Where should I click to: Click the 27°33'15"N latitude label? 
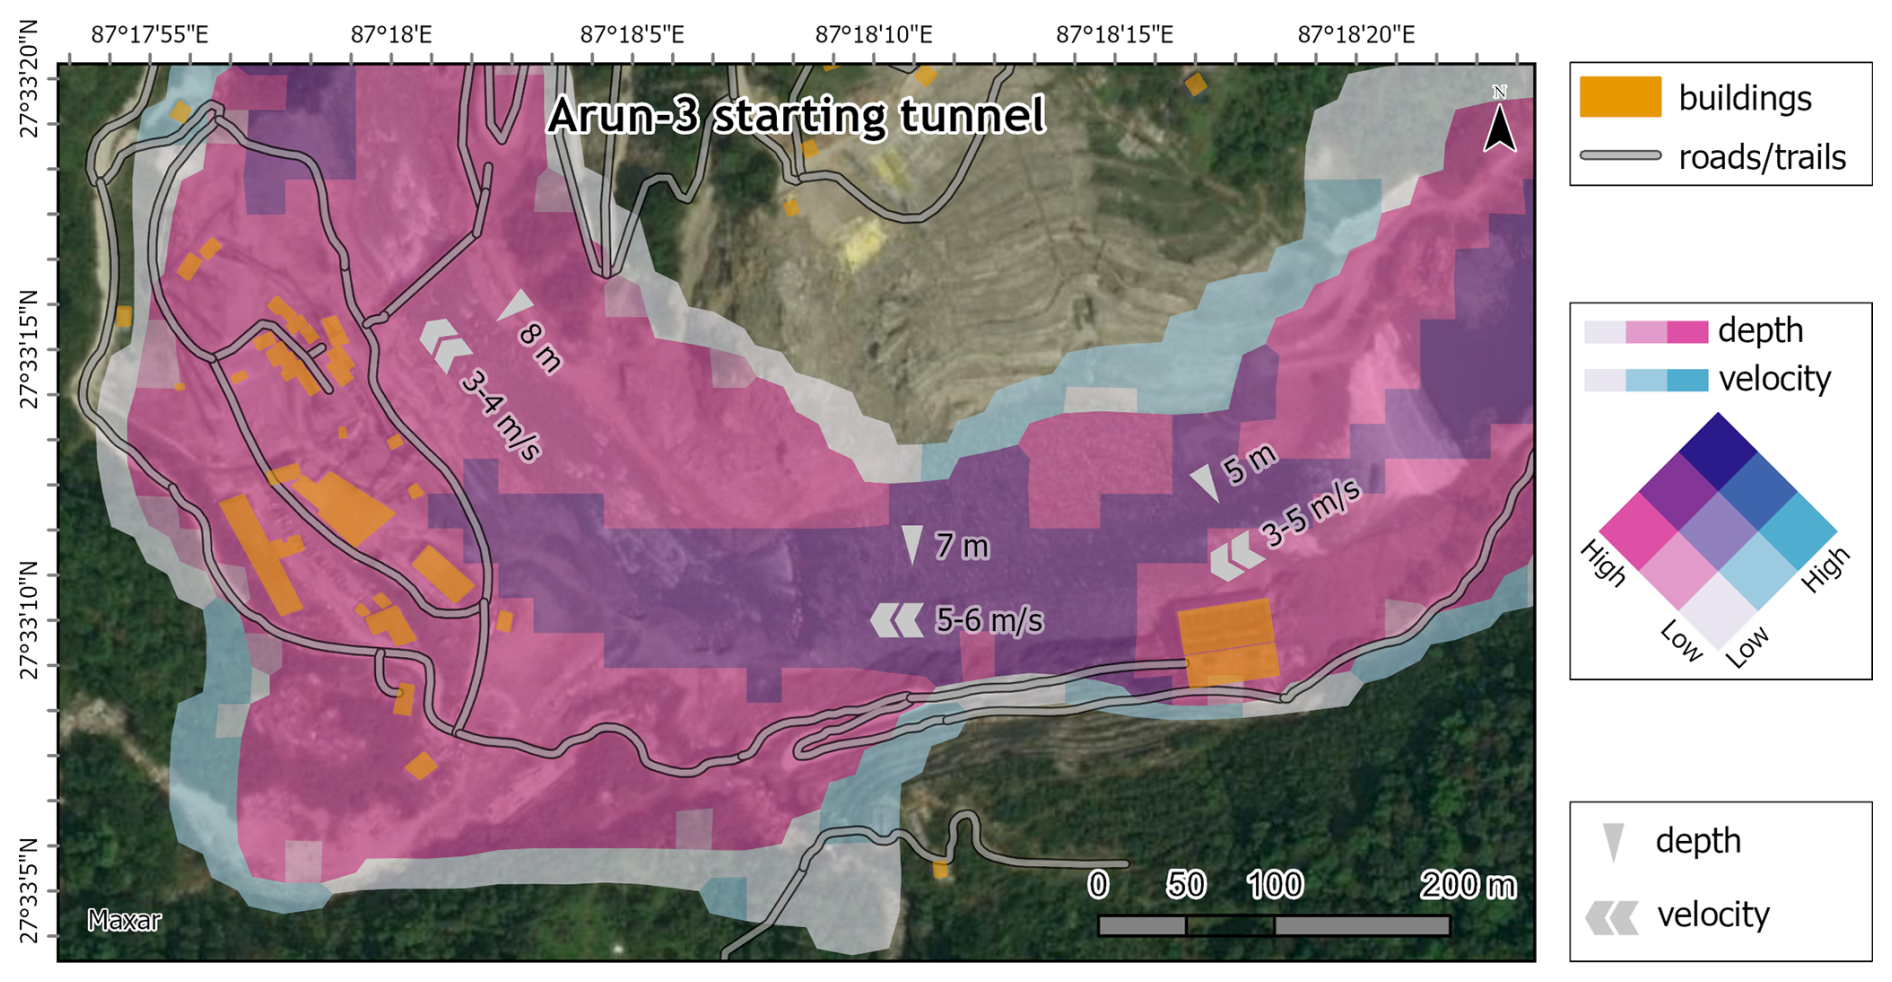tap(29, 350)
